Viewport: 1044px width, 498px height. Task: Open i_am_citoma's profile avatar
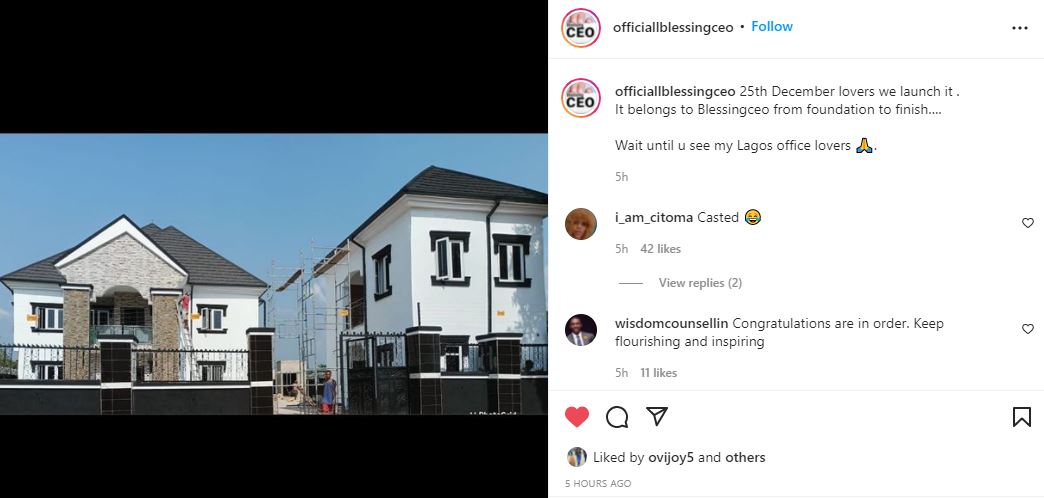[x=581, y=223]
